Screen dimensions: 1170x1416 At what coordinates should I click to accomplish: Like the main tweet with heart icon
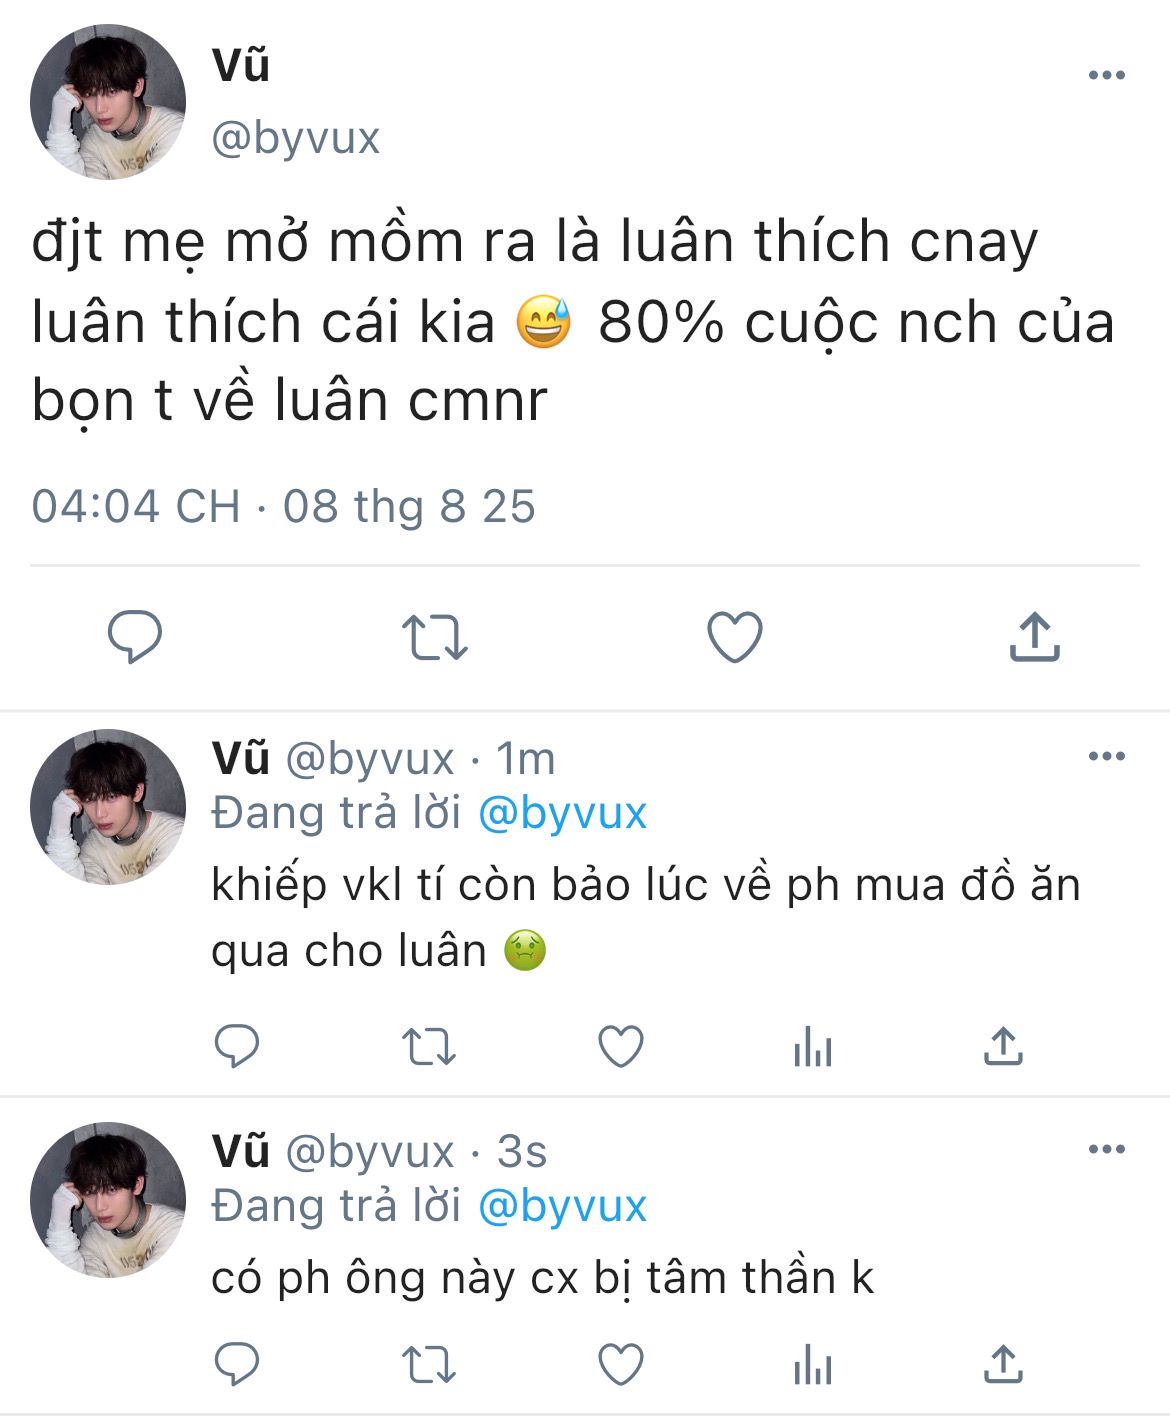735,637
